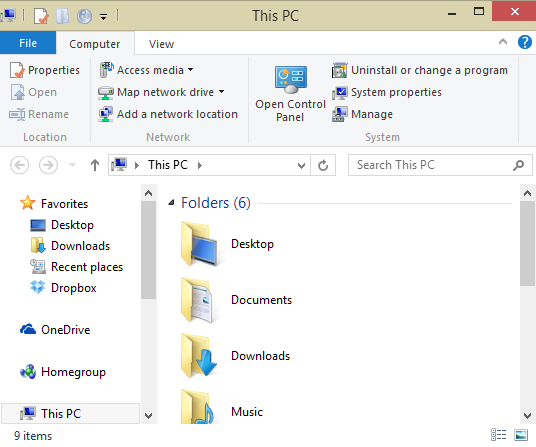The image size is (536, 447).
Task: Add a network location
Action: 168,114
